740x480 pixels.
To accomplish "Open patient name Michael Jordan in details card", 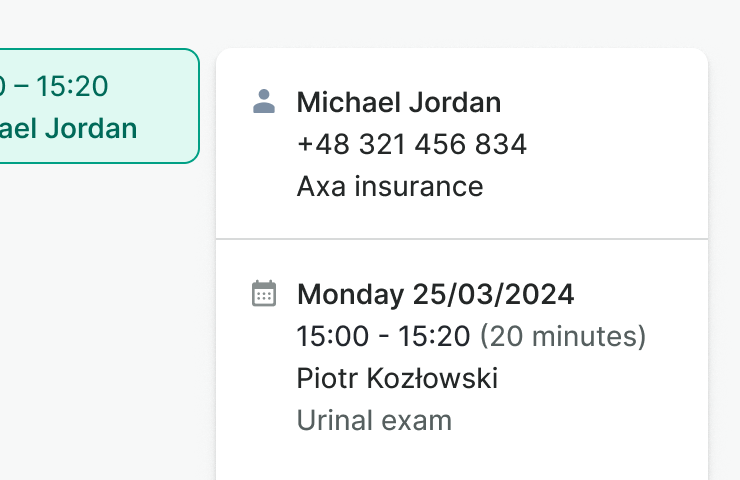I will (399, 102).
